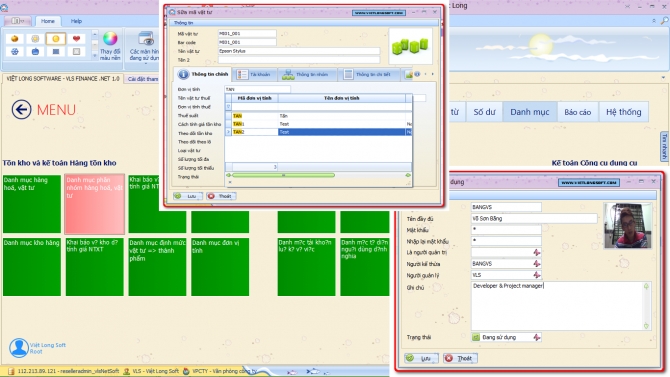Click the application logo in the title bar
The image size is (670, 377).
[4, 8]
